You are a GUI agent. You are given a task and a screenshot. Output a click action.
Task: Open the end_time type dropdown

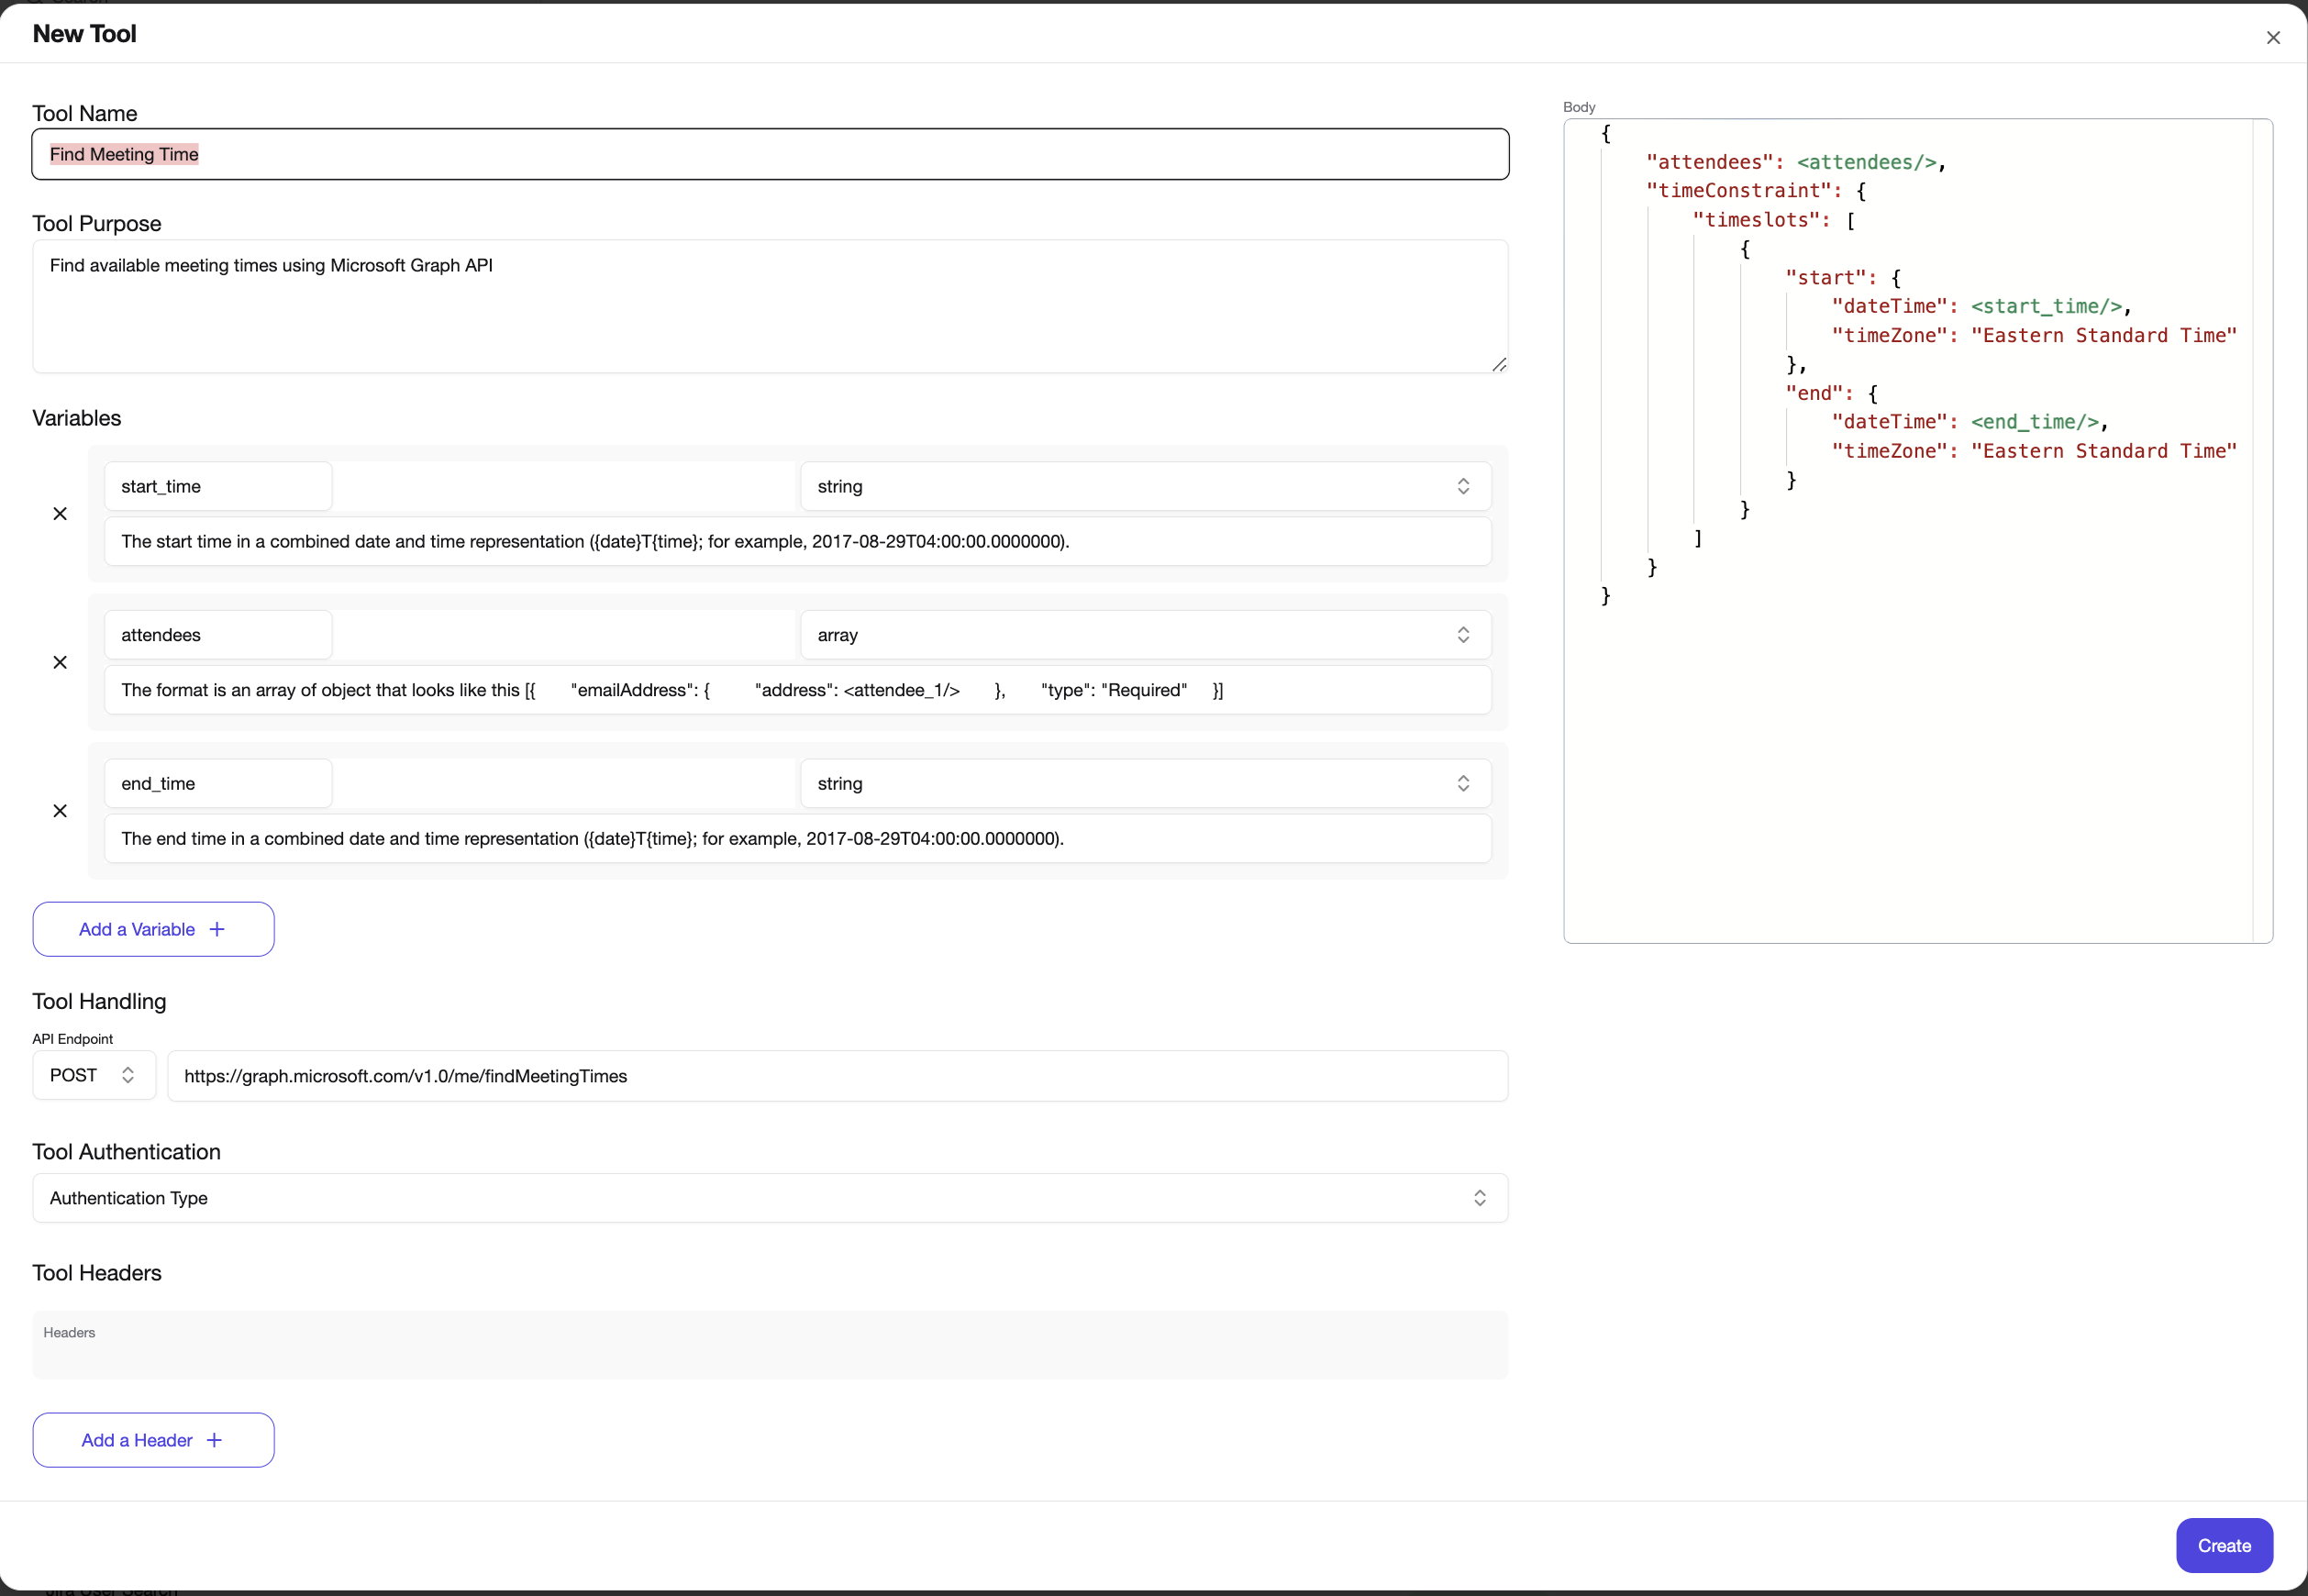1145,783
